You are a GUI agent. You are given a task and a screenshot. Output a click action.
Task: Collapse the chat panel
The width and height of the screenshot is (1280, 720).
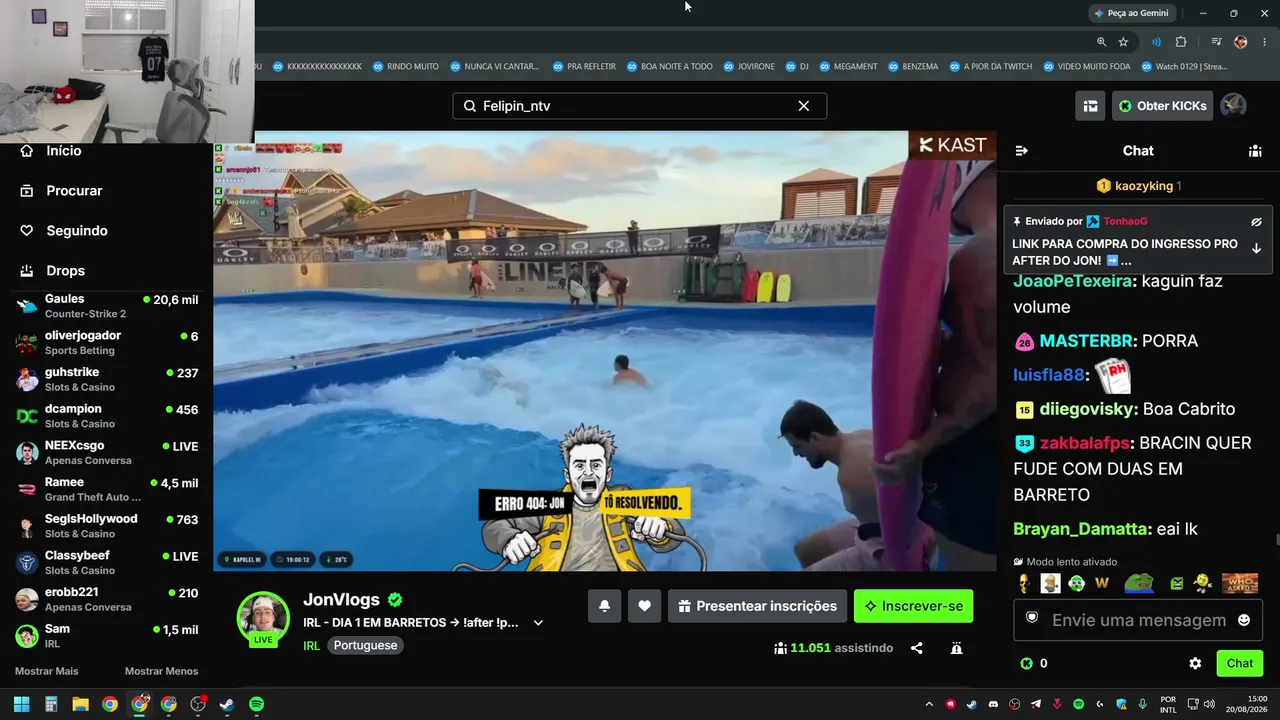(x=1021, y=151)
